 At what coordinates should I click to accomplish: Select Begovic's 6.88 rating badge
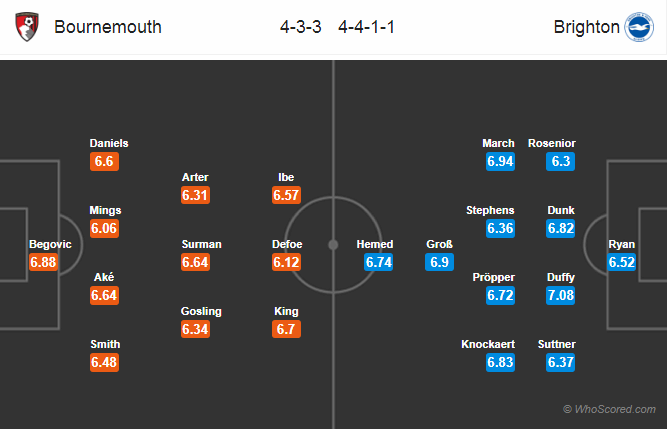tap(43, 262)
